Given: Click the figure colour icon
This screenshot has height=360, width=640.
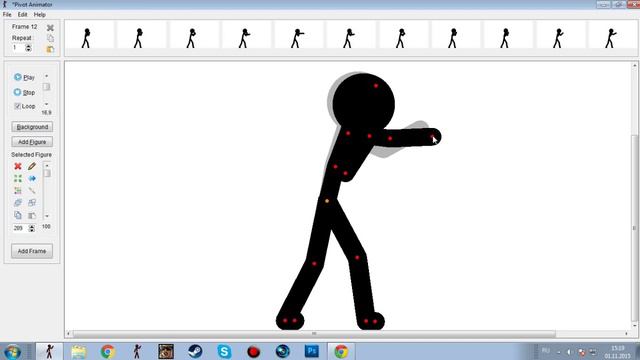Looking at the screenshot, I should pyautogui.click(x=18, y=191).
